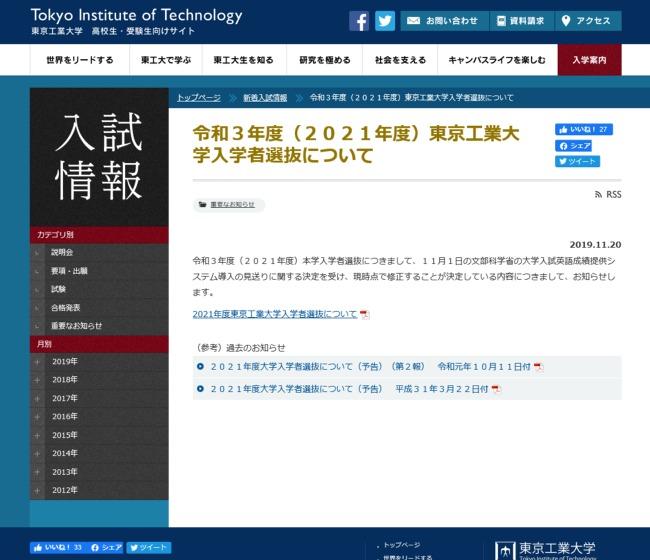Click the お問い合わせ contact button
This screenshot has height=560, width=650.
444,21
